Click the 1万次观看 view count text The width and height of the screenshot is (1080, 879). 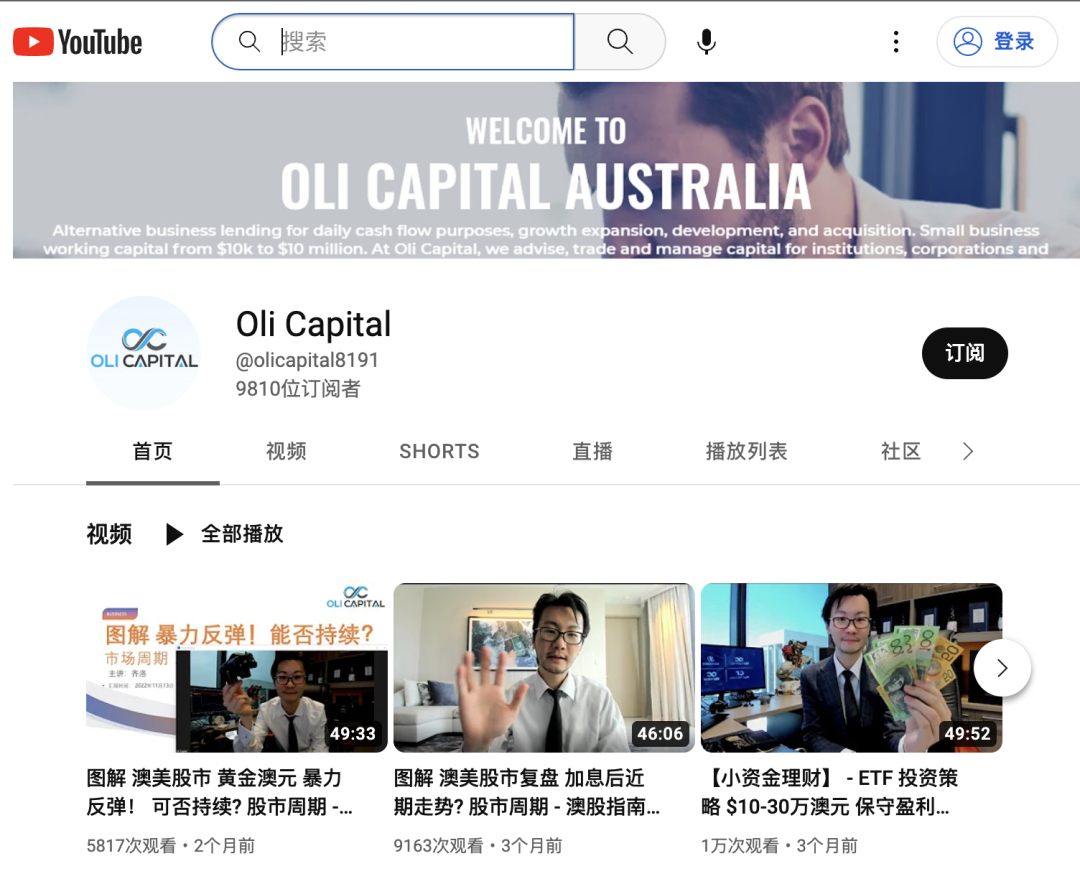tap(740, 845)
